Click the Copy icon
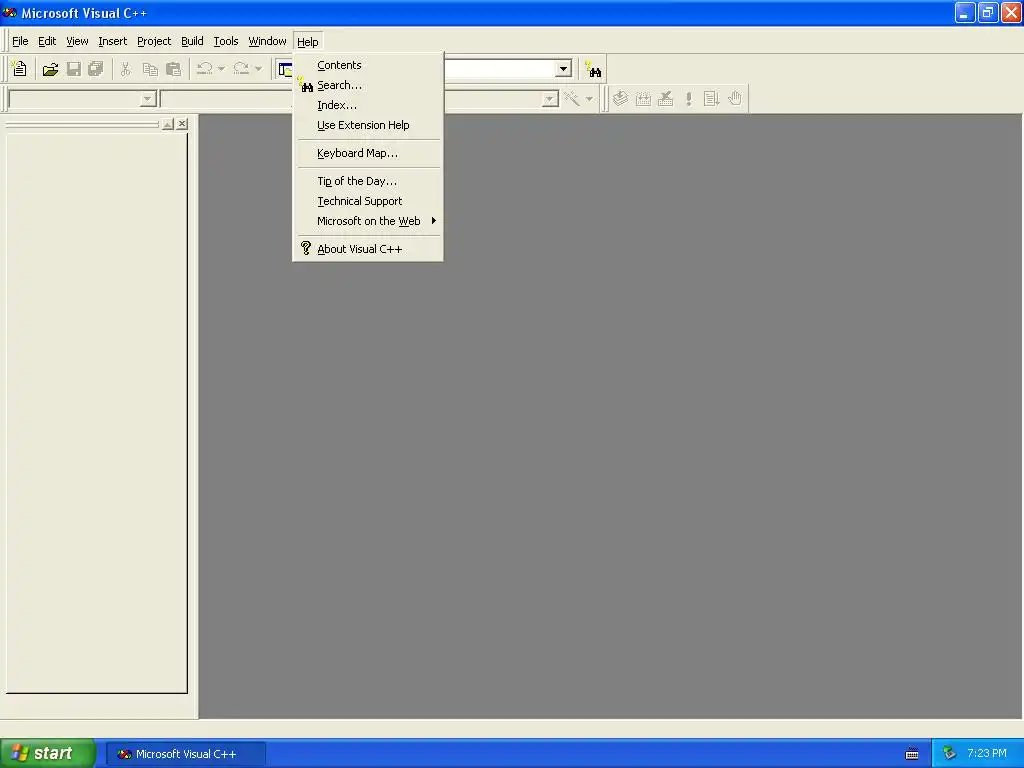This screenshot has width=1024, height=768. click(x=150, y=69)
